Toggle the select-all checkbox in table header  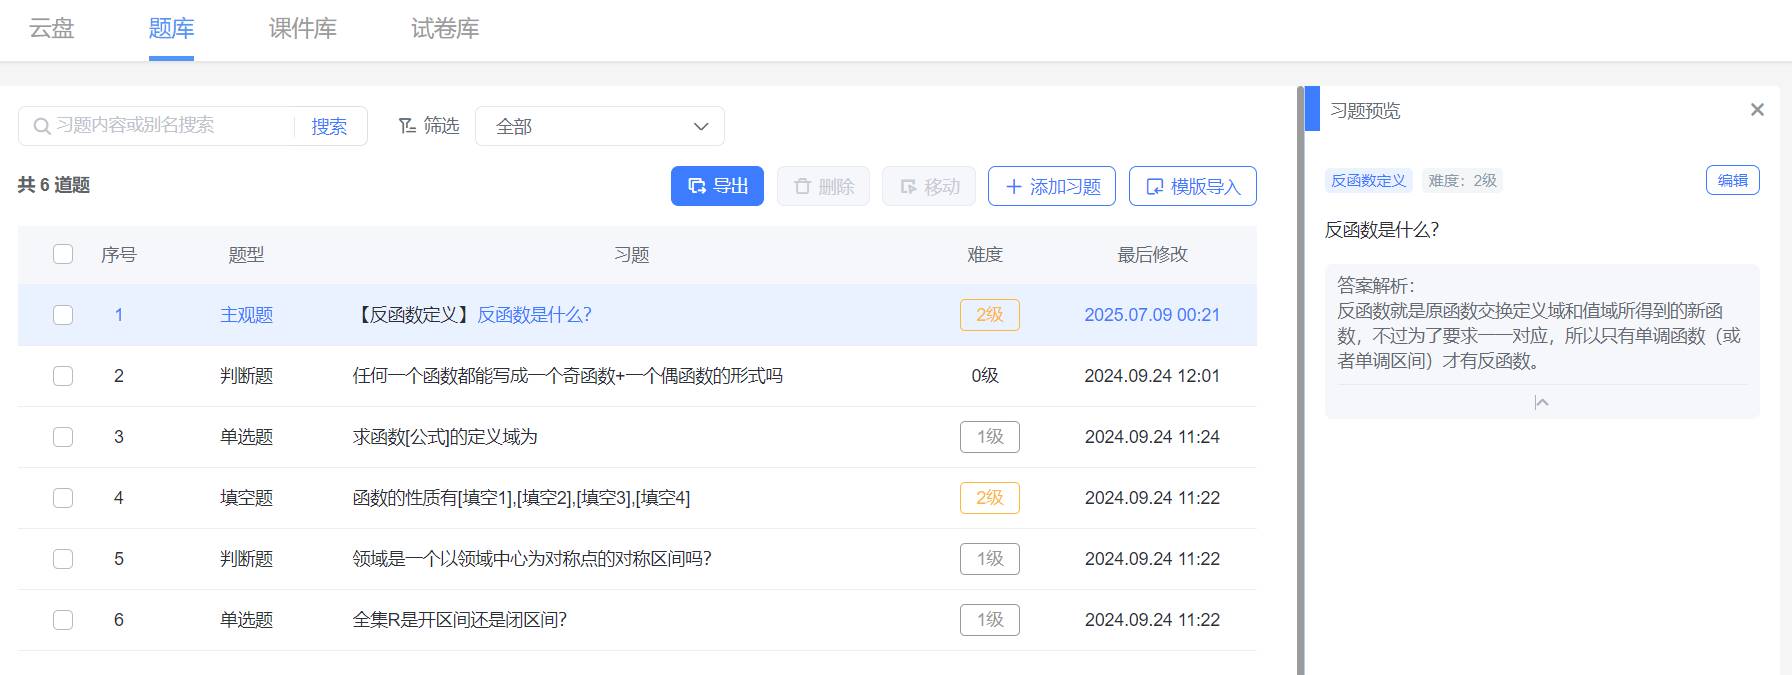point(63,254)
